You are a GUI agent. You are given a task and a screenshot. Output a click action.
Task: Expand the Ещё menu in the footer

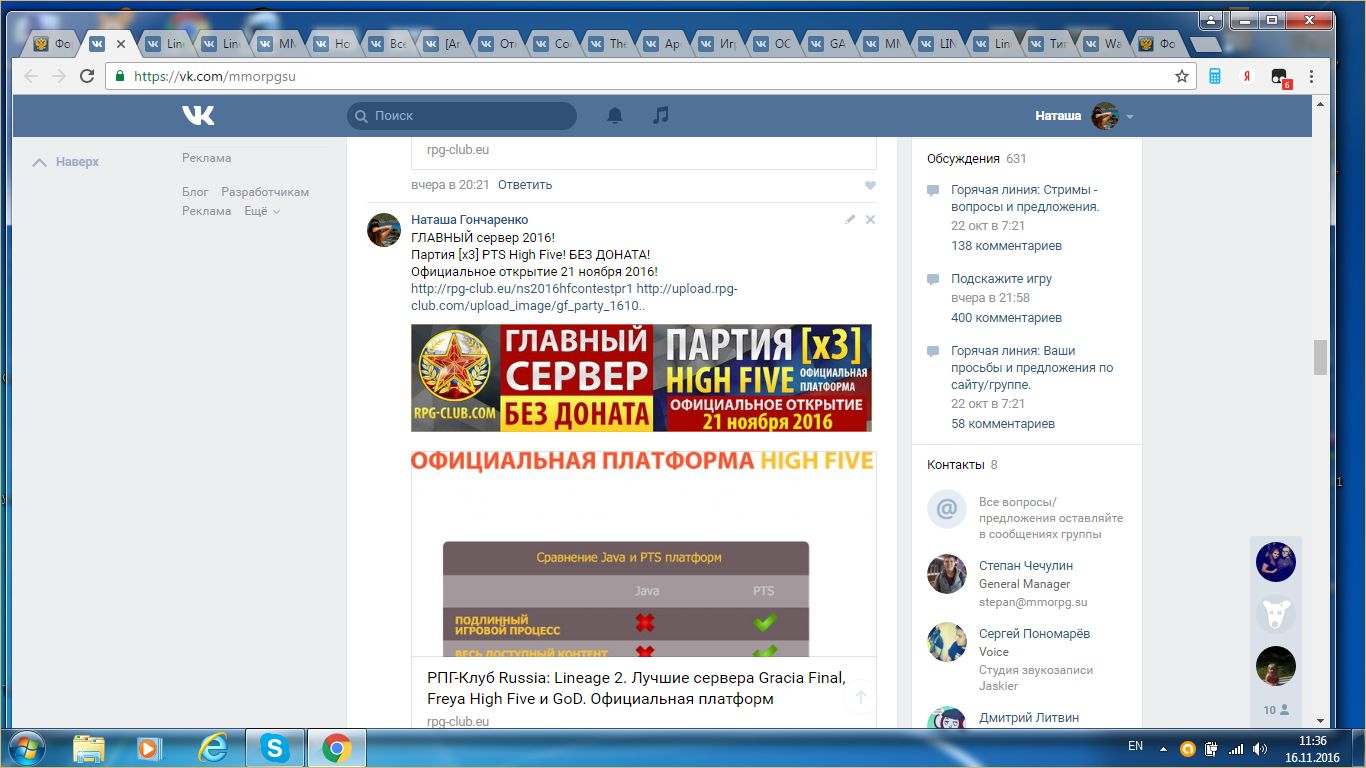pos(262,211)
